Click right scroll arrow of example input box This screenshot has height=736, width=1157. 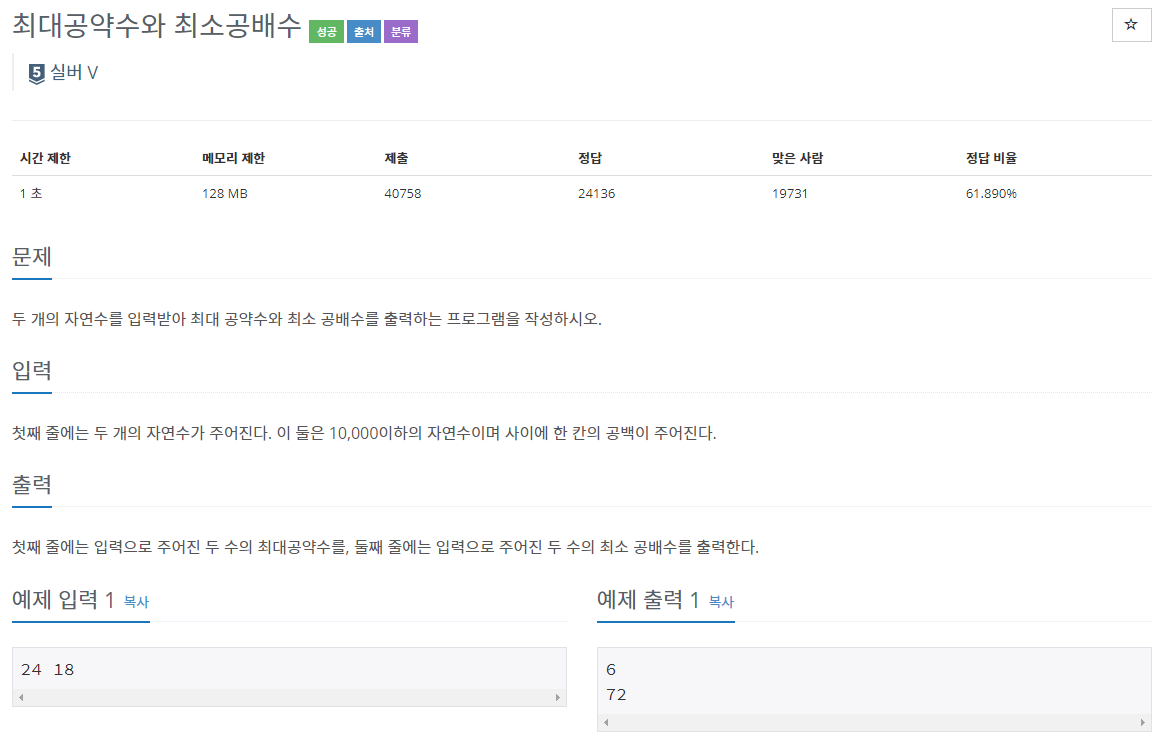point(558,698)
